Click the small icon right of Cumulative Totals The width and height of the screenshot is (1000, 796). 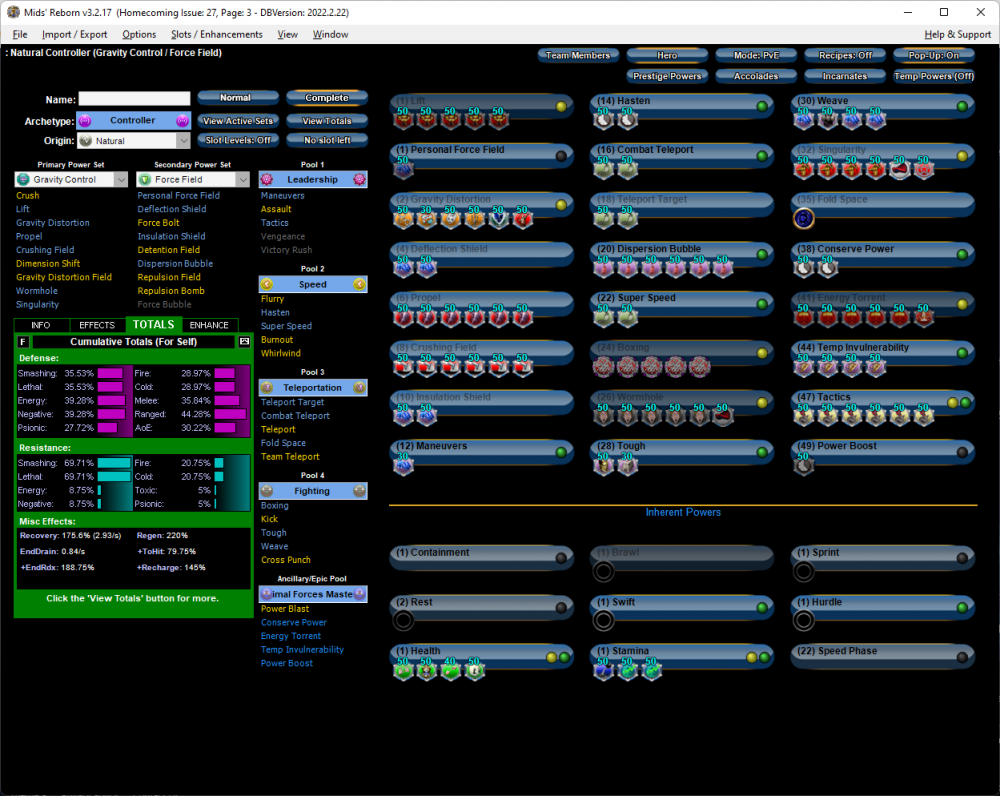pyautogui.click(x=243, y=342)
